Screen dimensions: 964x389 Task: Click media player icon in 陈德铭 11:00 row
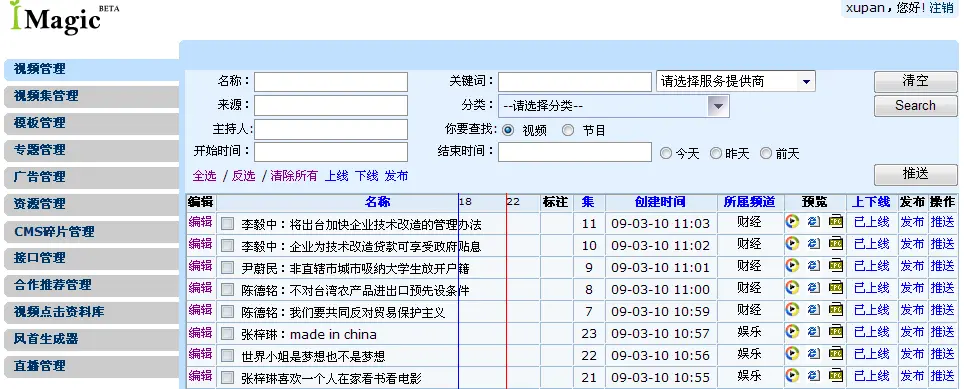(x=792, y=288)
